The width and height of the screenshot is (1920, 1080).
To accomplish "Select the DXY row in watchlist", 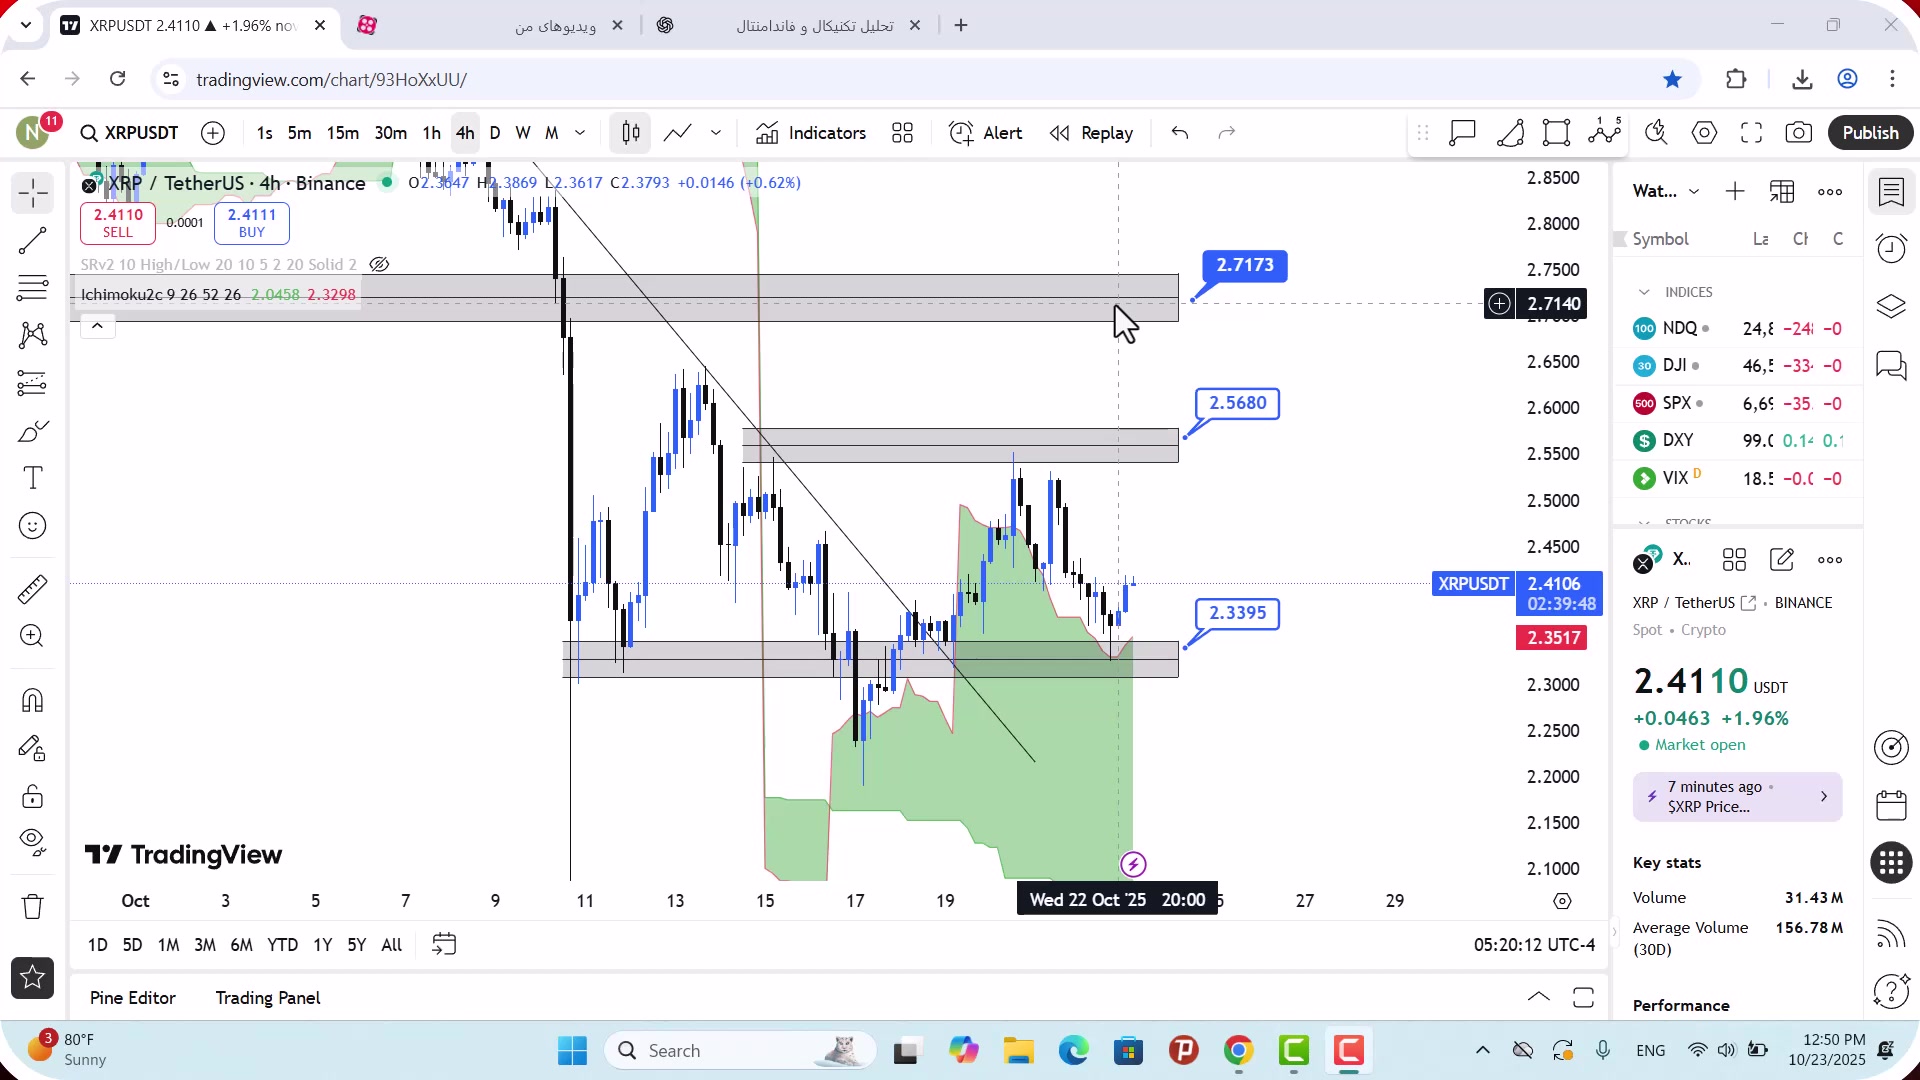I will tap(1738, 441).
